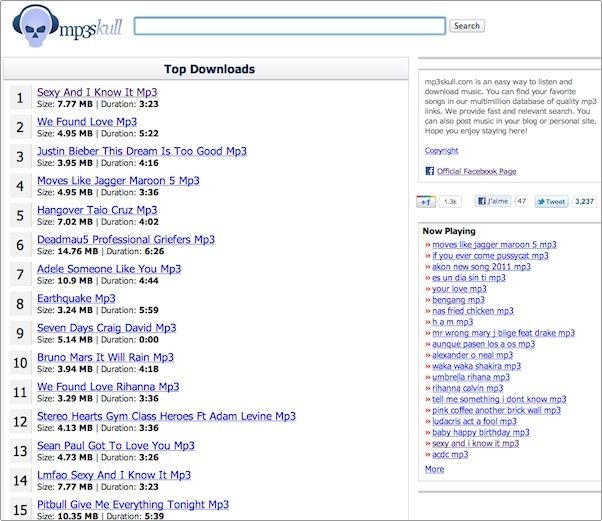Click the Search button
Viewport: 602px width, 521px height.
tap(467, 26)
